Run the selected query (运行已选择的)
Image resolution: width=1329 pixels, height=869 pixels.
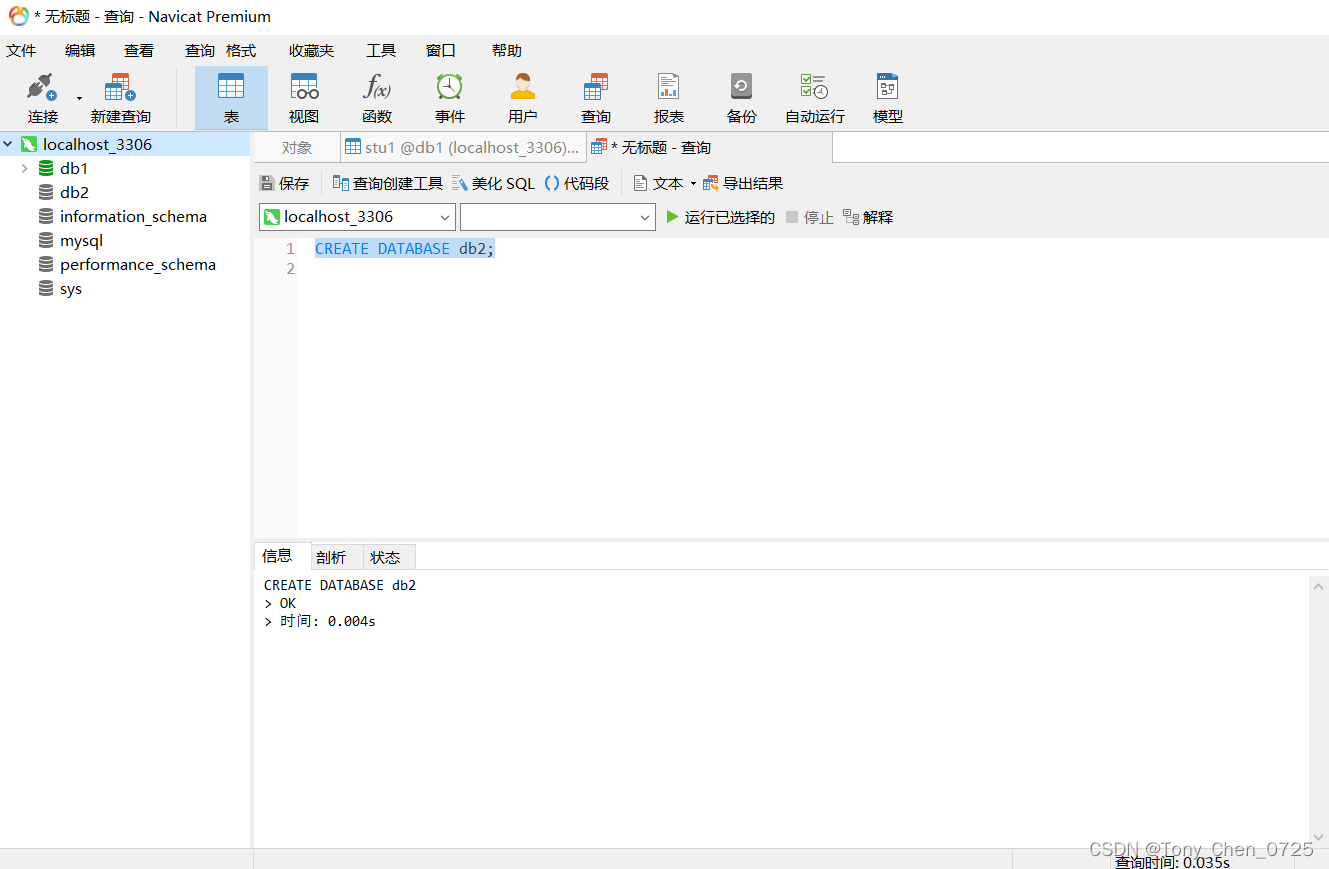click(720, 217)
